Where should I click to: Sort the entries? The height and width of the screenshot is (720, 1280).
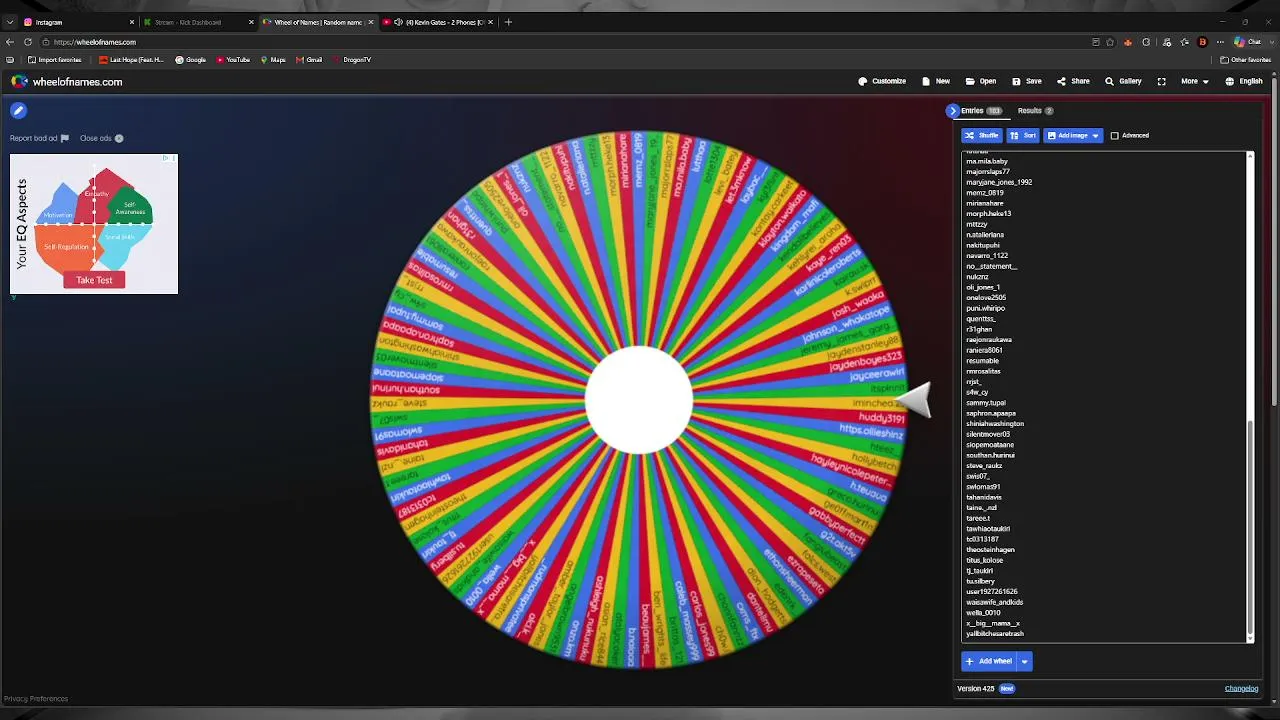click(x=1023, y=135)
